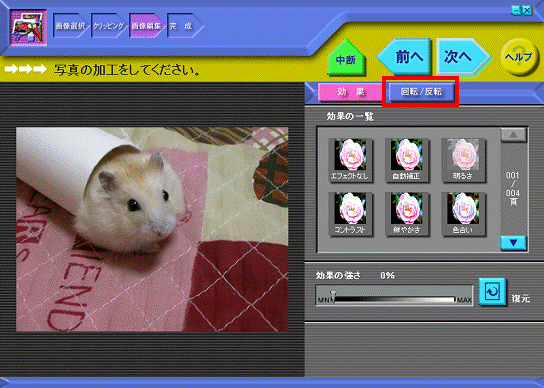Click the 次へ next button
This screenshot has width=544, height=388.
click(x=463, y=57)
